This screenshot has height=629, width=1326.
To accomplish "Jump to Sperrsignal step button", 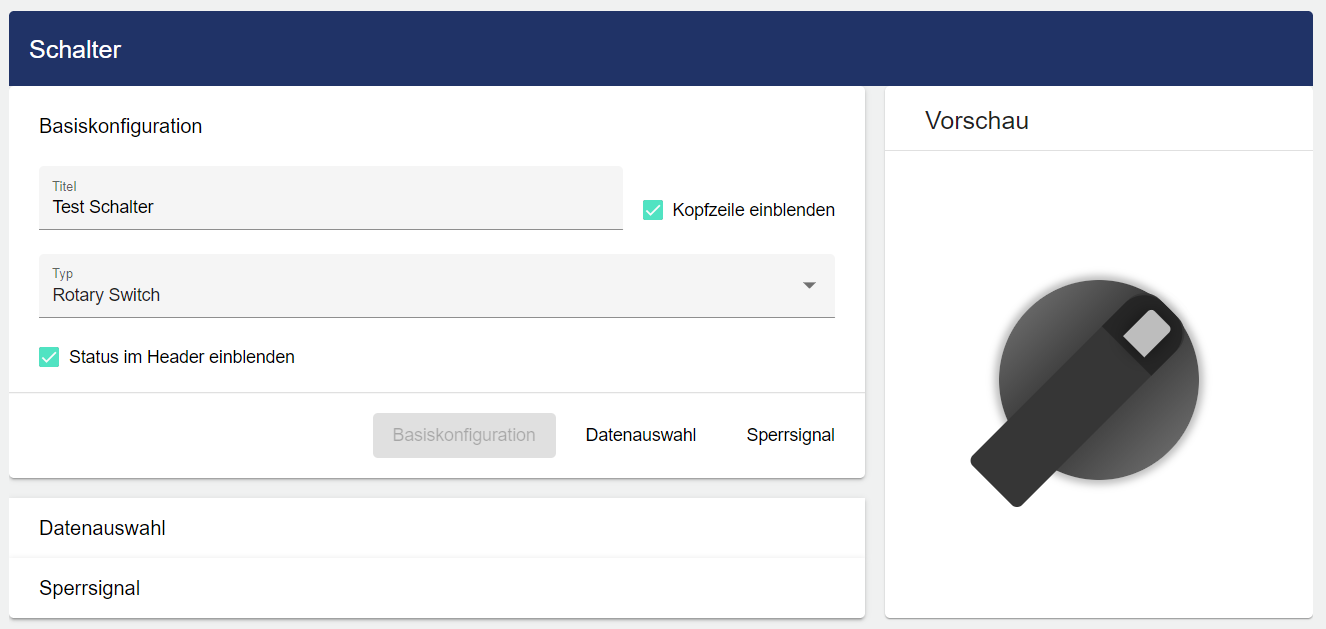I will 790,435.
